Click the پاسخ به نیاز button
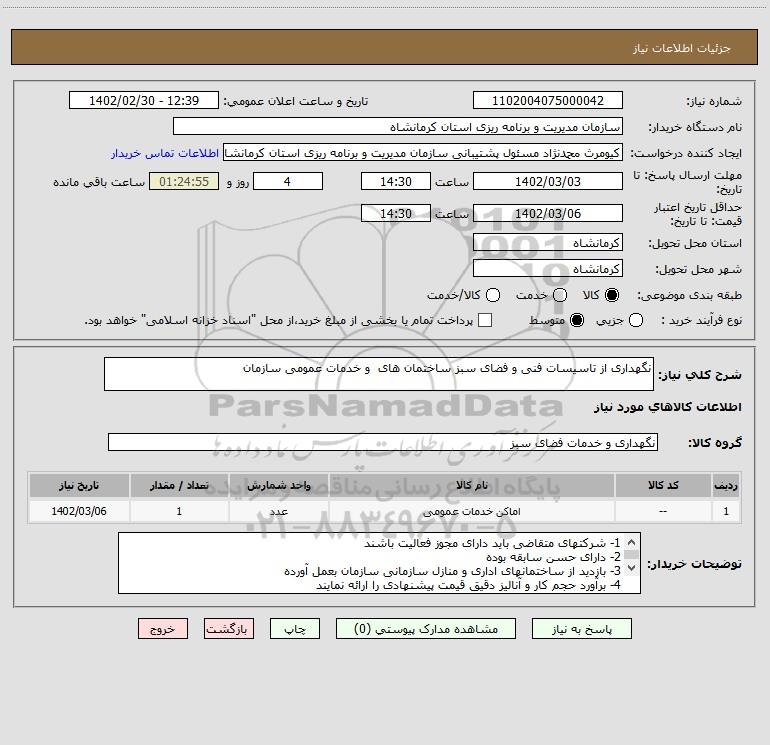Image resolution: width=770 pixels, height=745 pixels. tap(582, 629)
